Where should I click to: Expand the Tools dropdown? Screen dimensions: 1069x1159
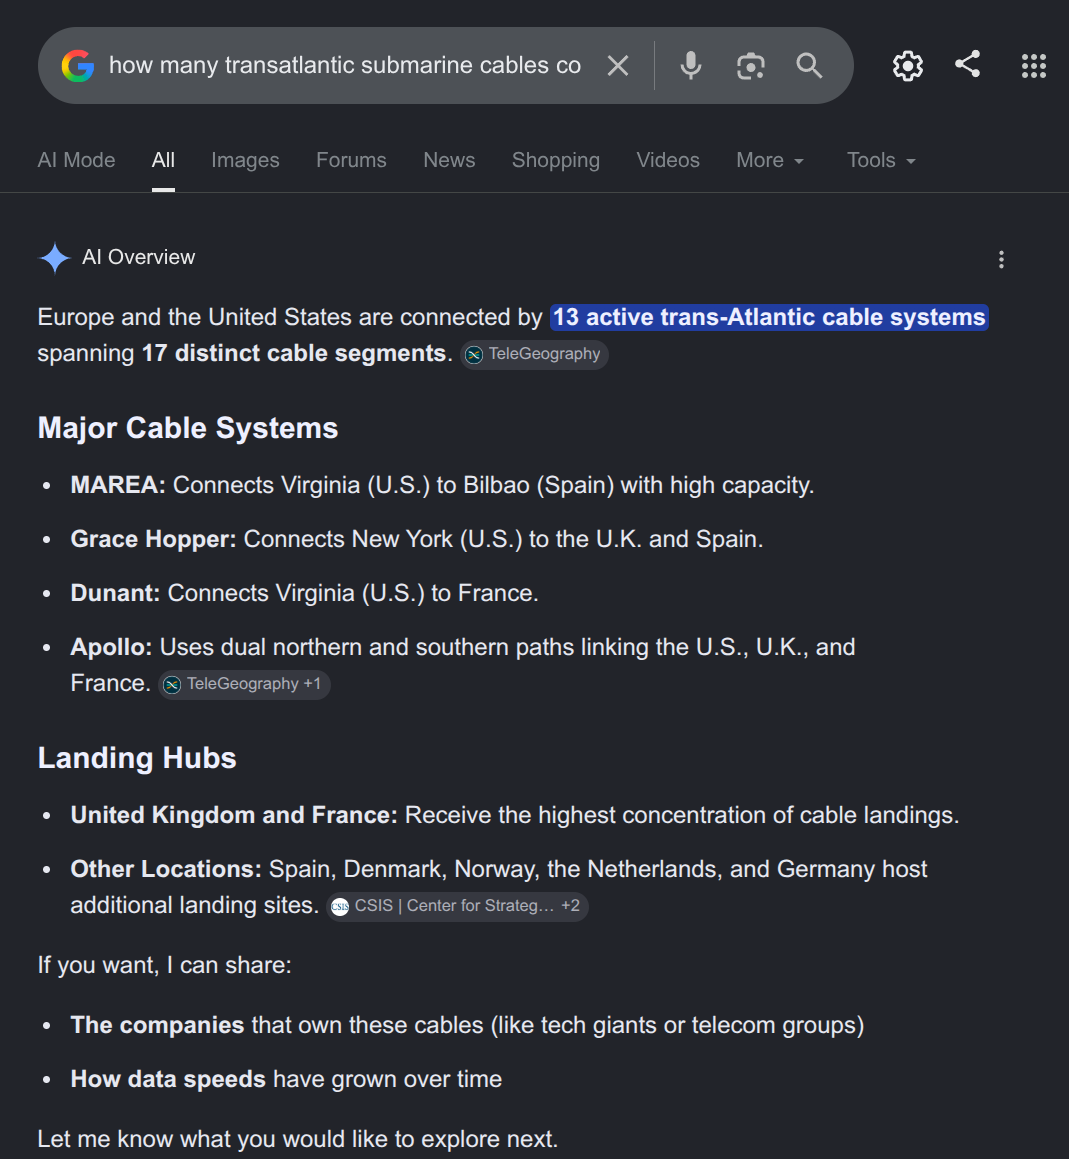tap(881, 160)
